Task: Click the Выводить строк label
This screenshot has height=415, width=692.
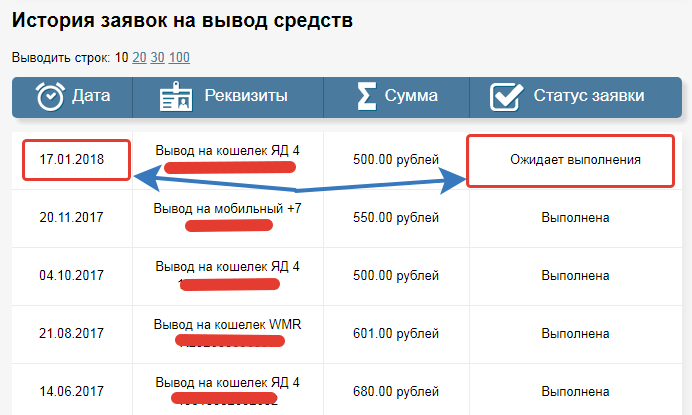Action: tap(61, 58)
